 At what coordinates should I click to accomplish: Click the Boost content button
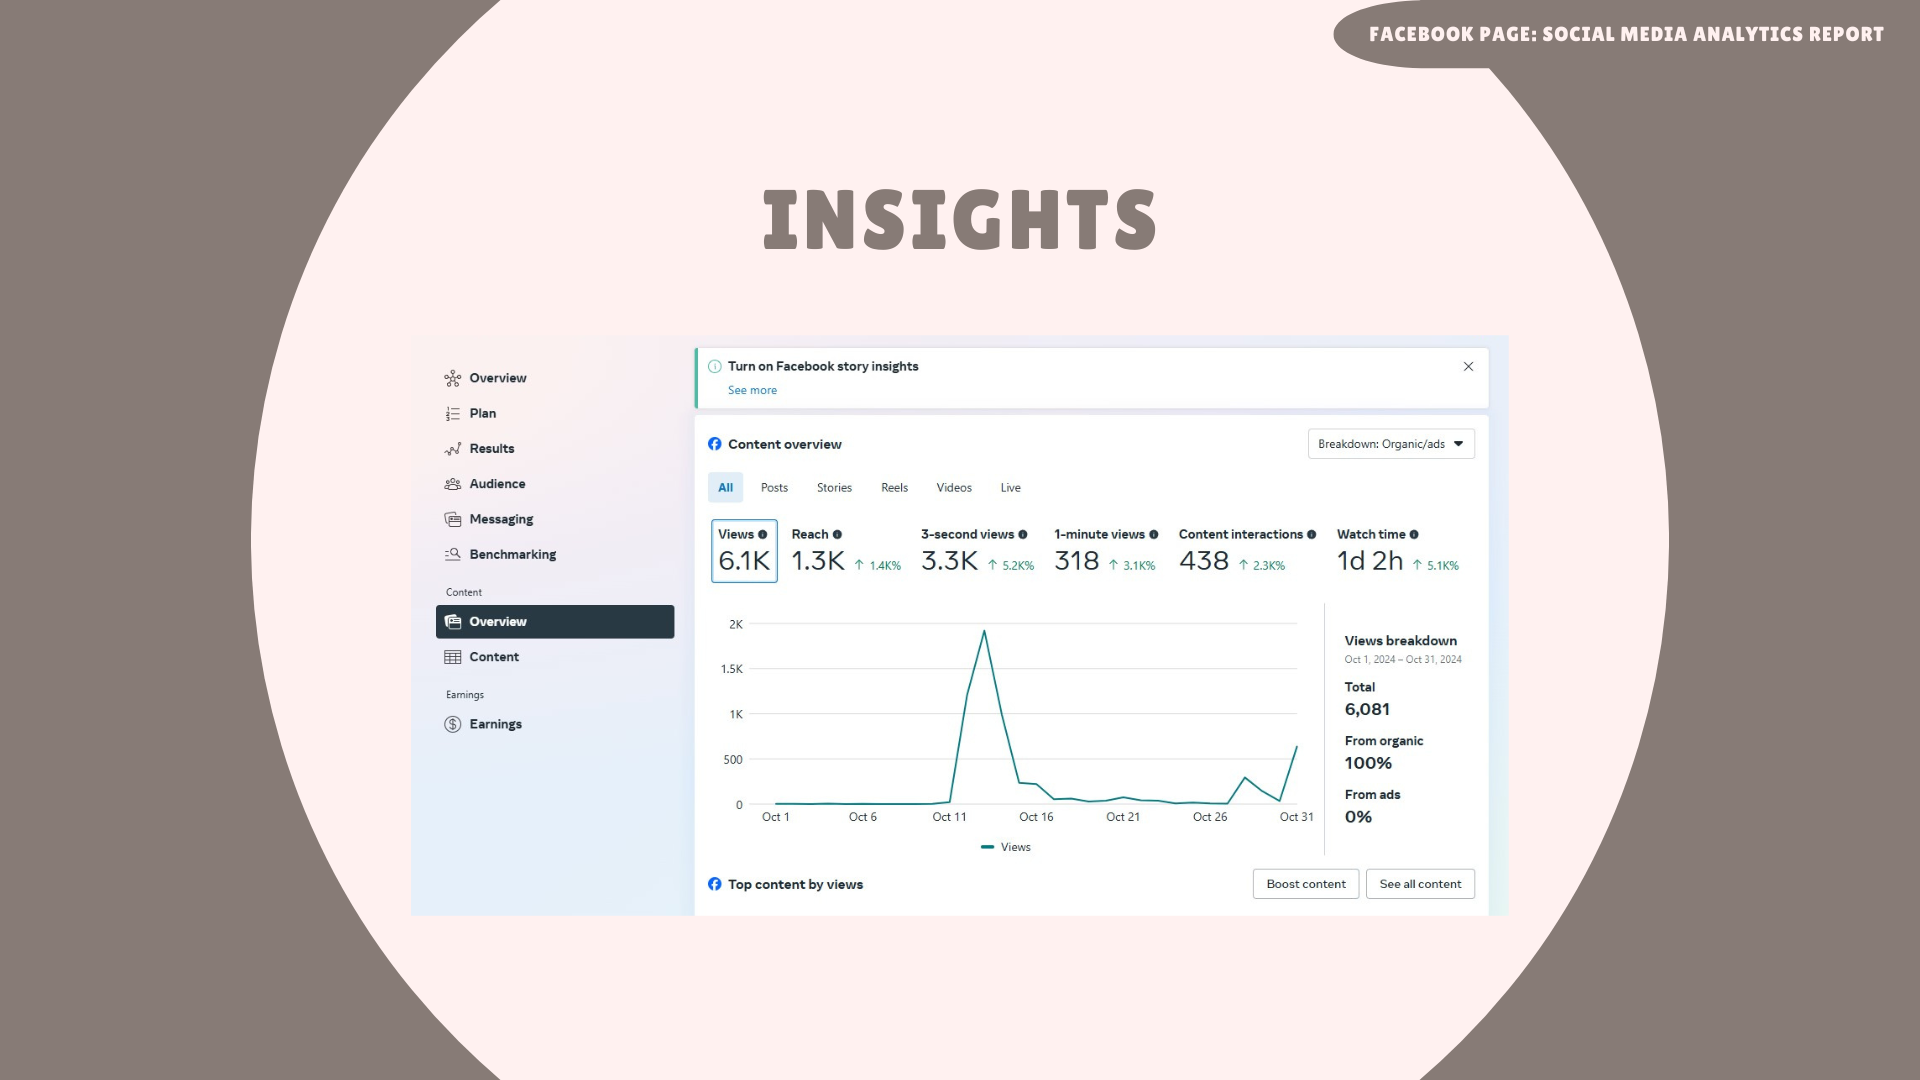1305,884
